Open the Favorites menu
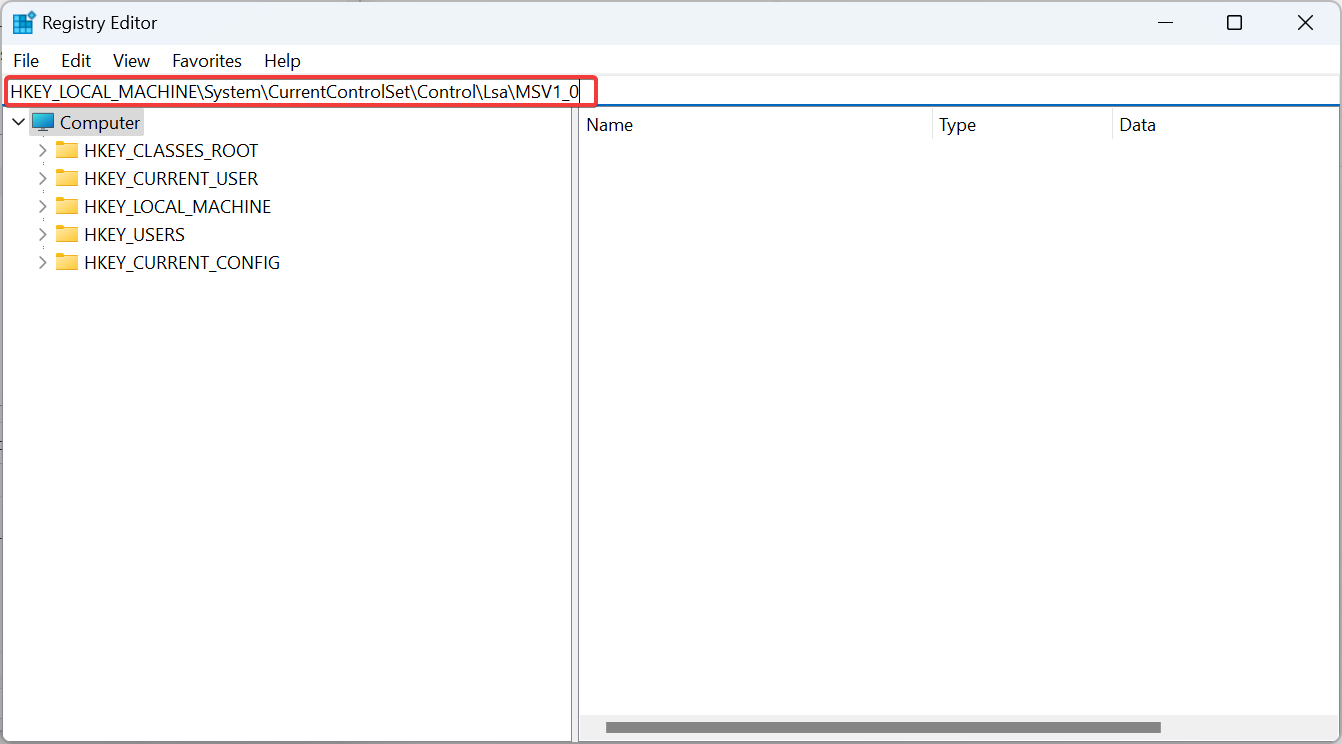Viewport: 1342px width, 744px height. pos(207,61)
